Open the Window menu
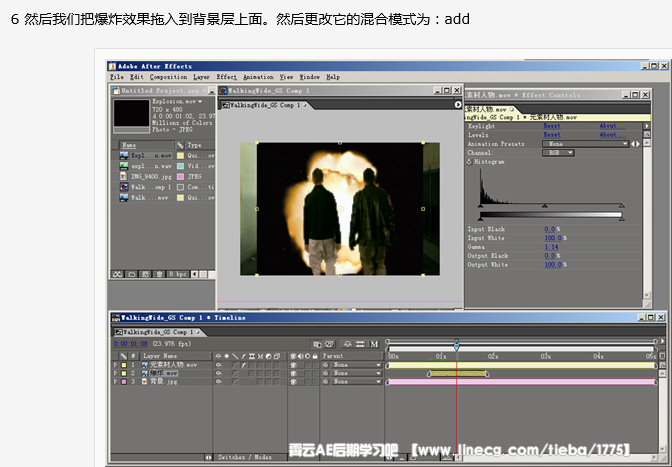 (x=309, y=77)
